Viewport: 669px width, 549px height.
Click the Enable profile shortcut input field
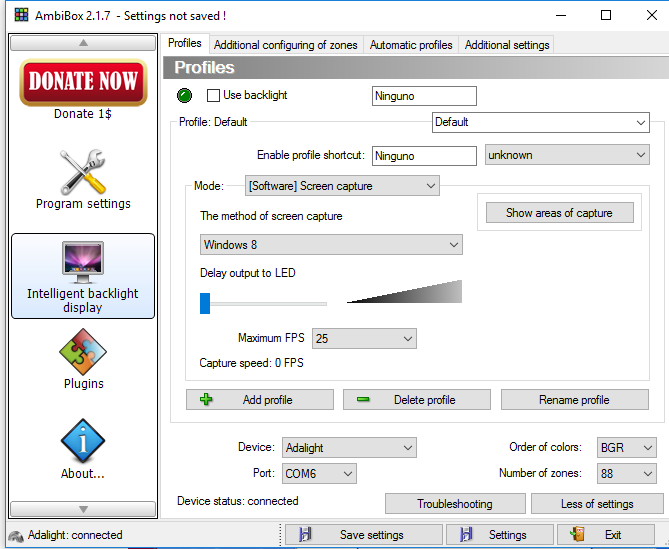pyautogui.click(x=424, y=156)
